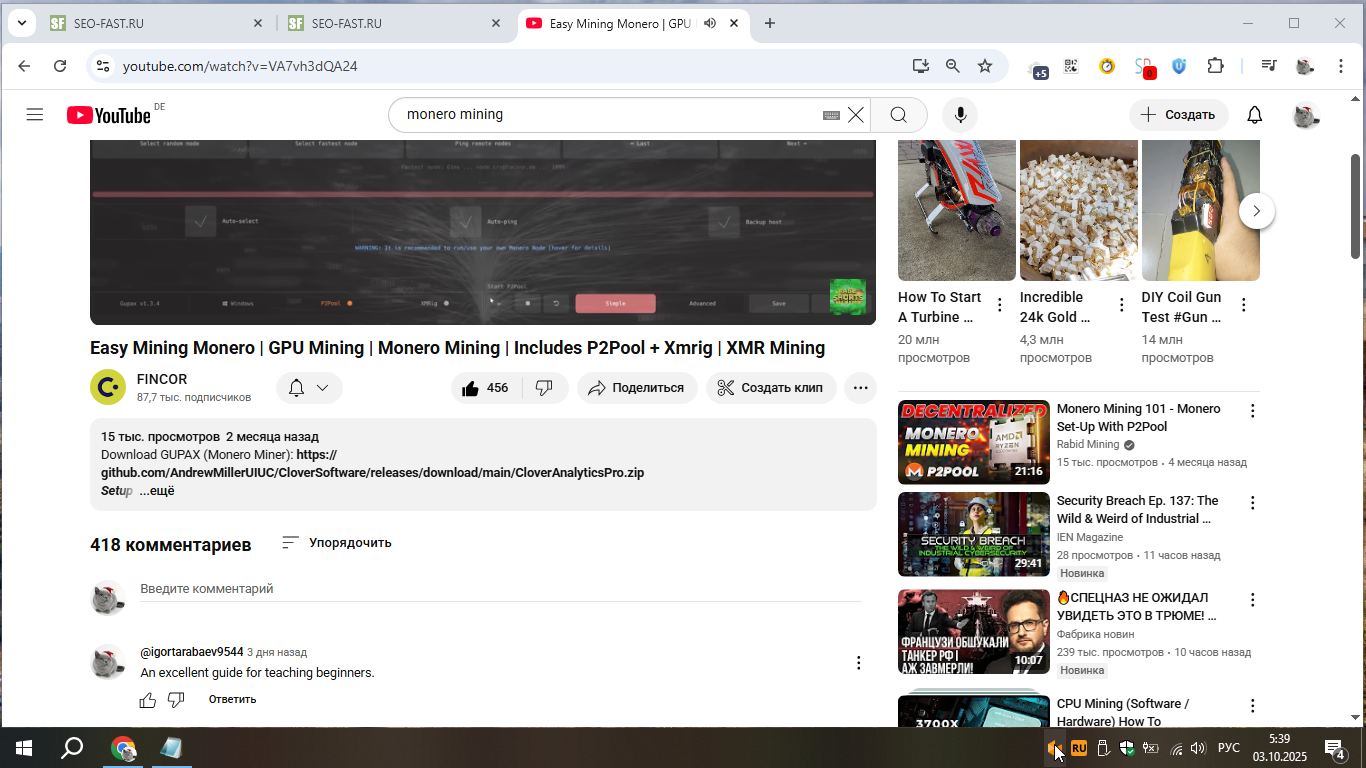
Task: Open options for the igortarabaev9544 comment
Action: (858, 662)
